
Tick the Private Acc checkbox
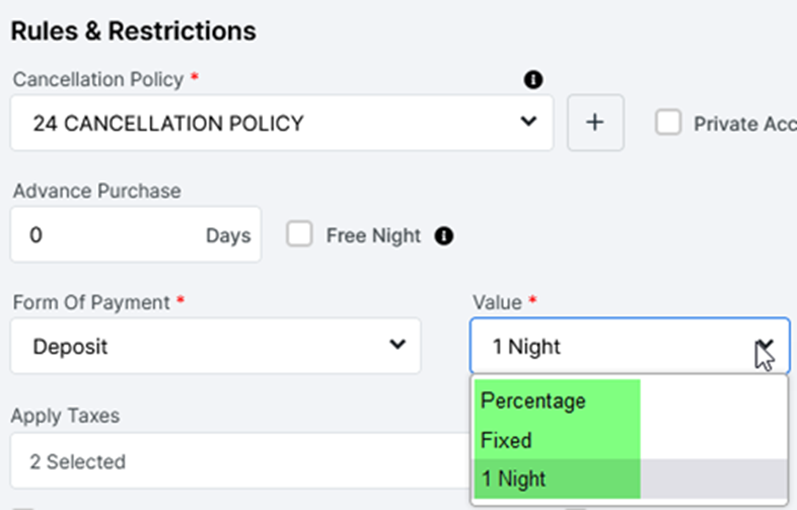point(668,123)
